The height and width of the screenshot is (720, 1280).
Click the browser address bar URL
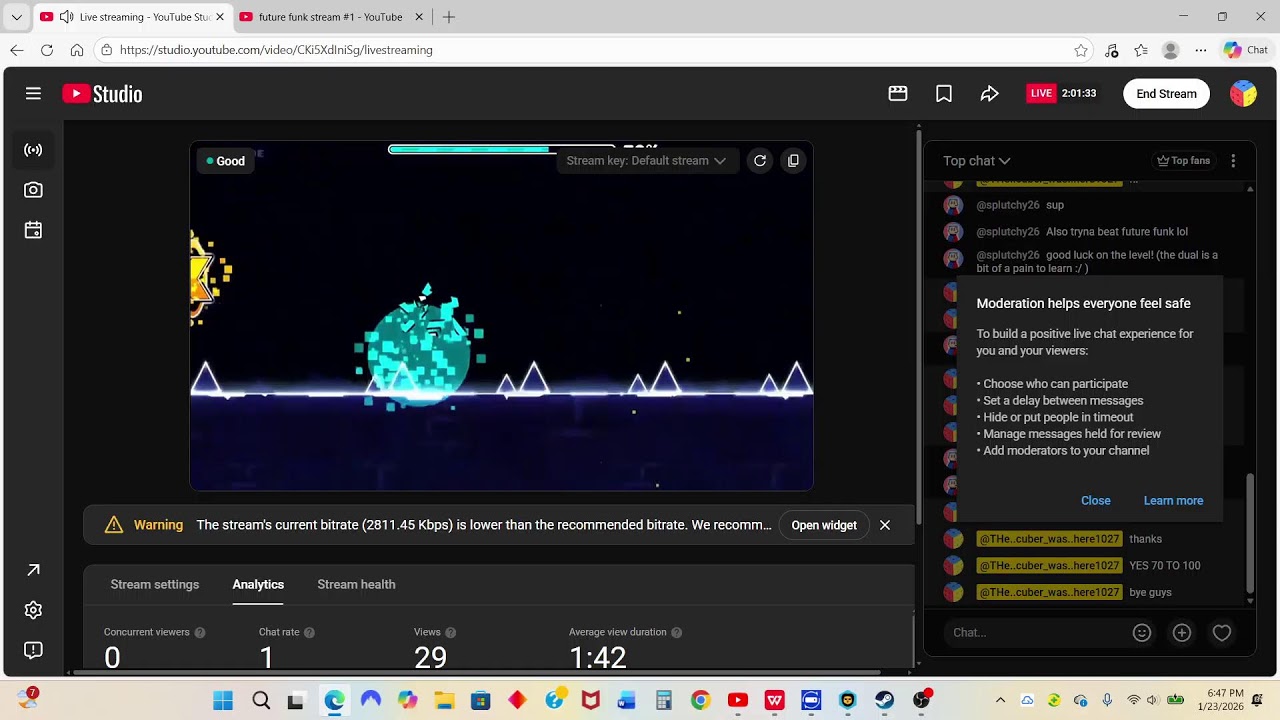tap(276, 50)
